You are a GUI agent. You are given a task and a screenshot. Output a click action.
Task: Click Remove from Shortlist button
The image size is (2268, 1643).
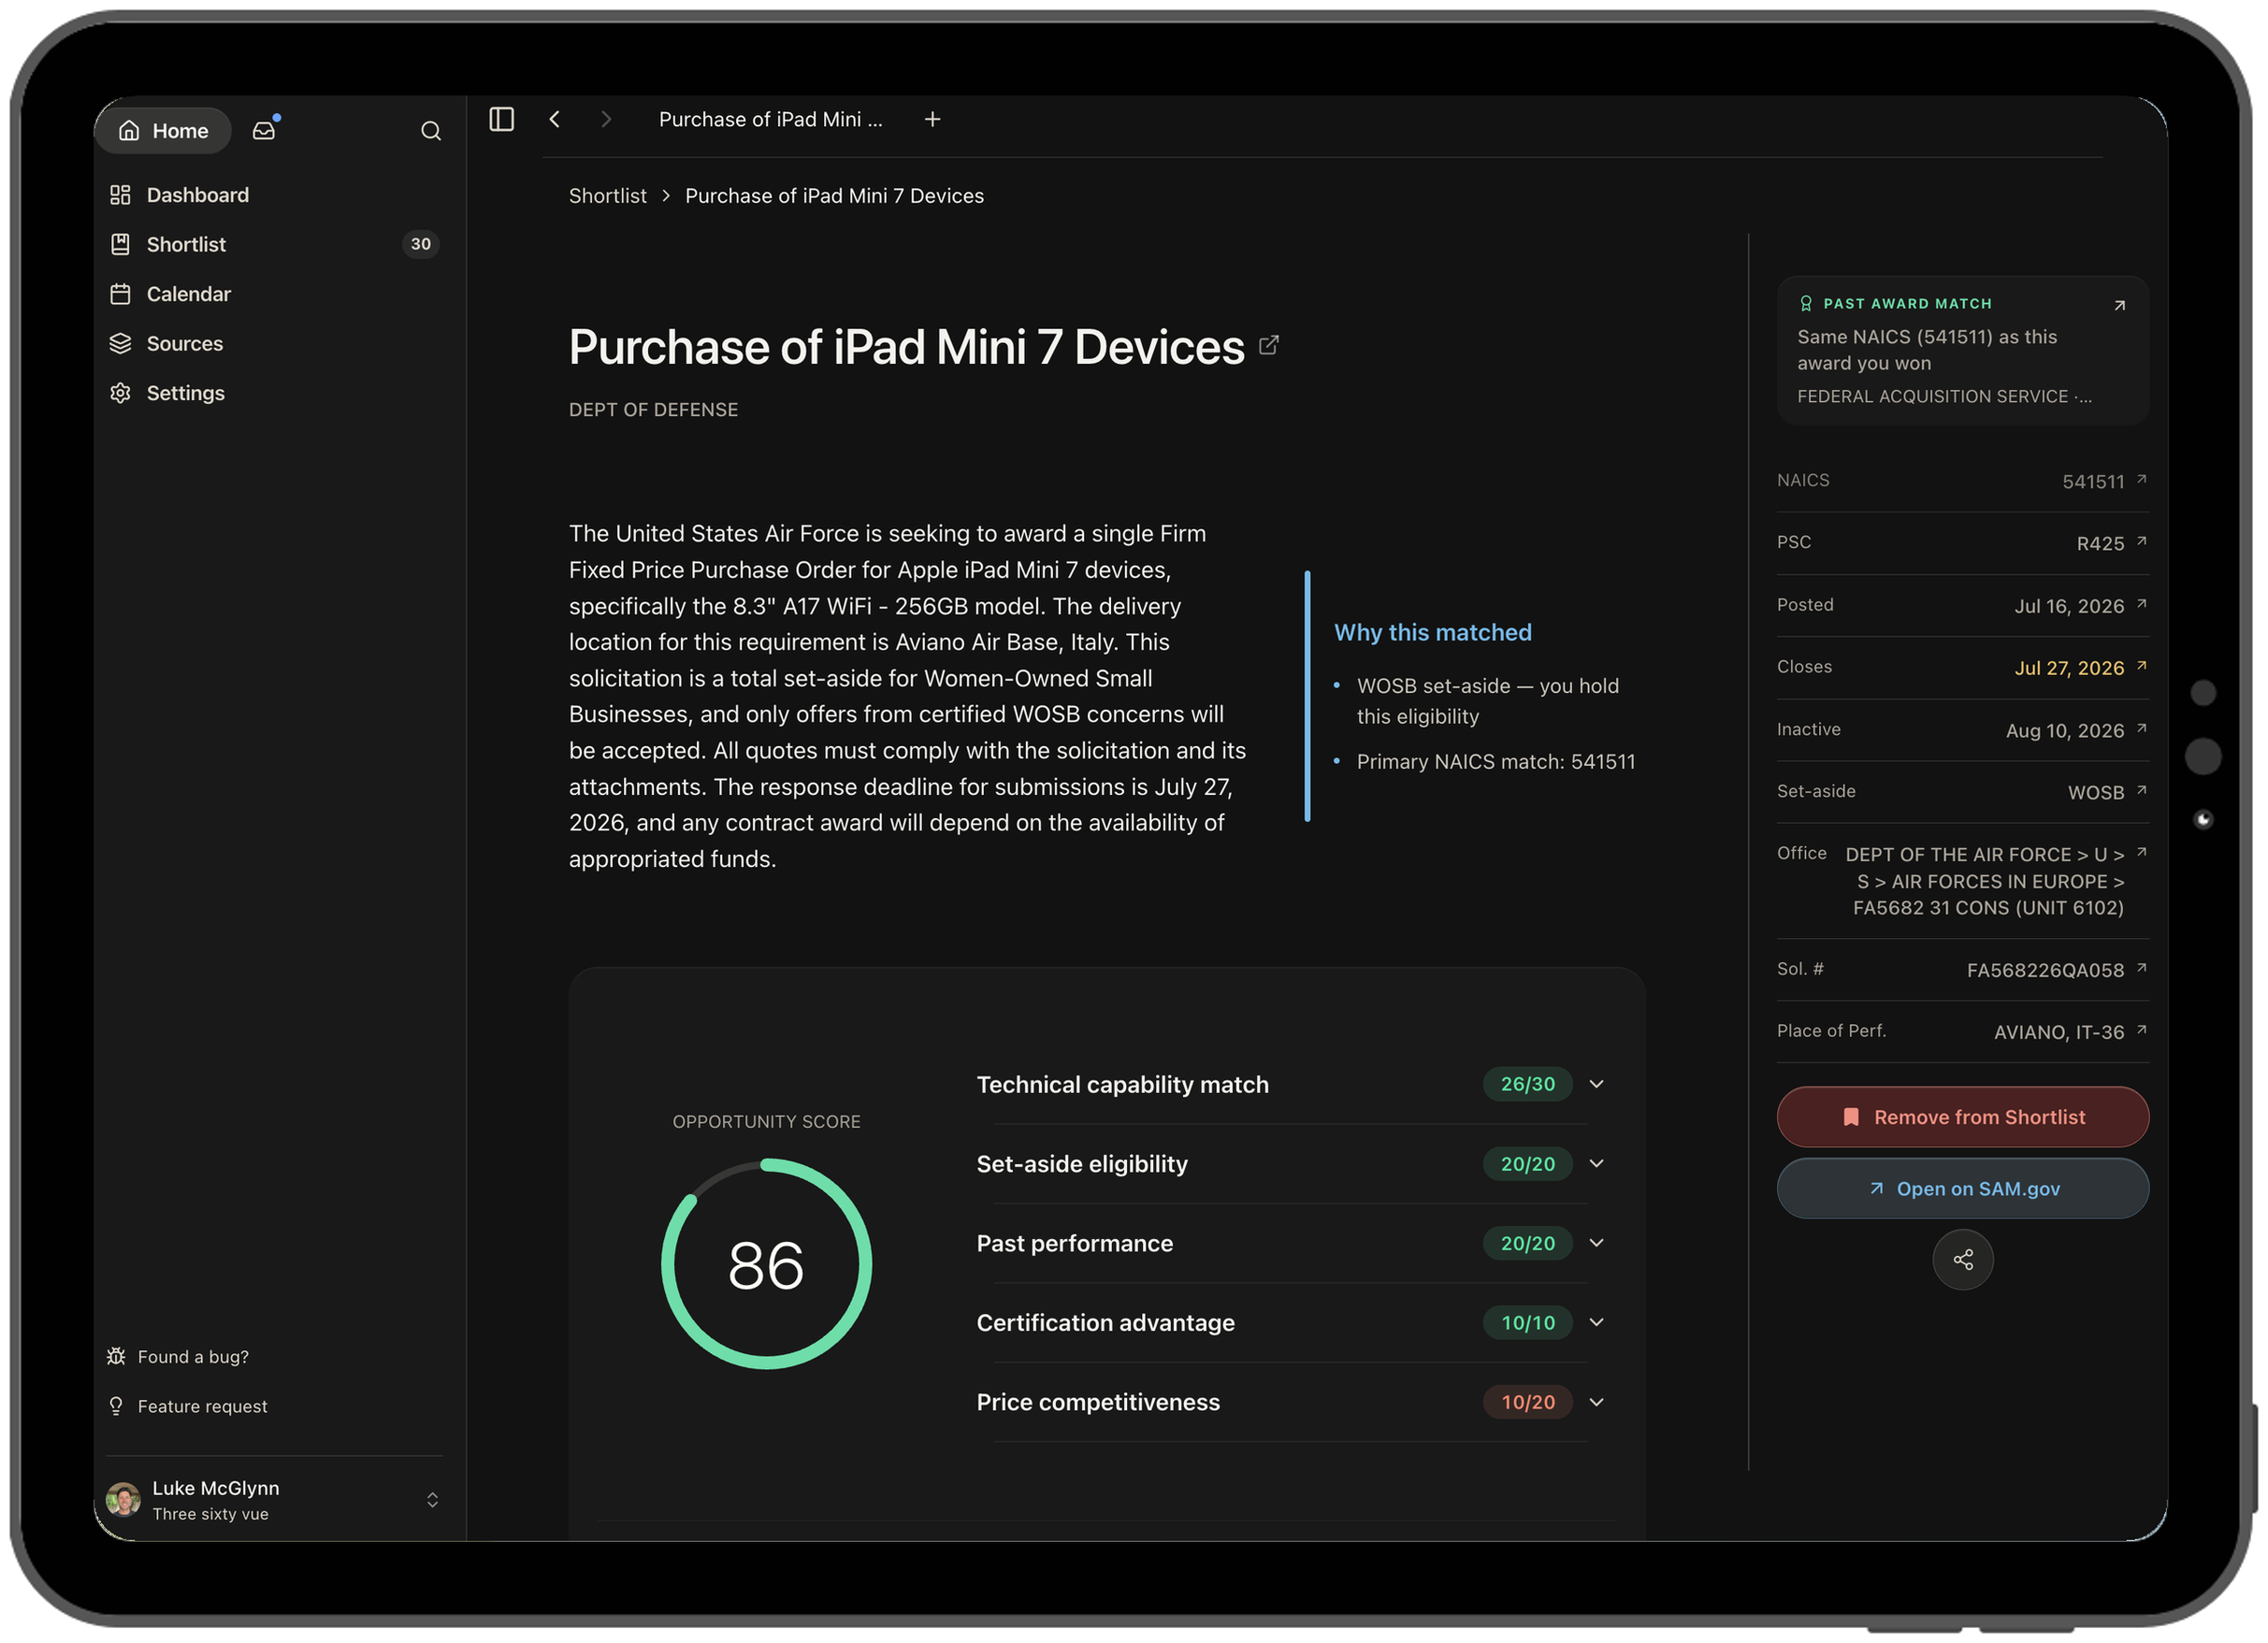click(x=1962, y=1117)
